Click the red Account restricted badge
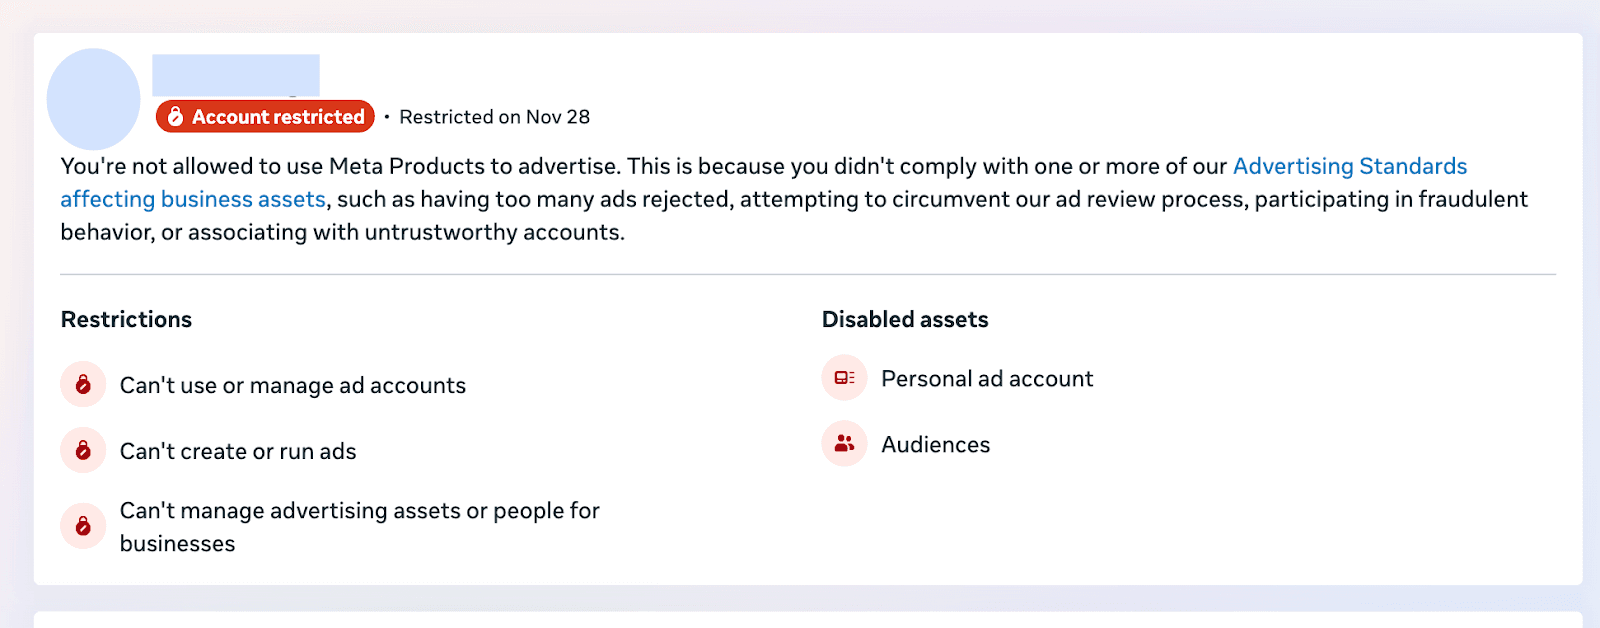The width and height of the screenshot is (1600, 628). click(265, 116)
